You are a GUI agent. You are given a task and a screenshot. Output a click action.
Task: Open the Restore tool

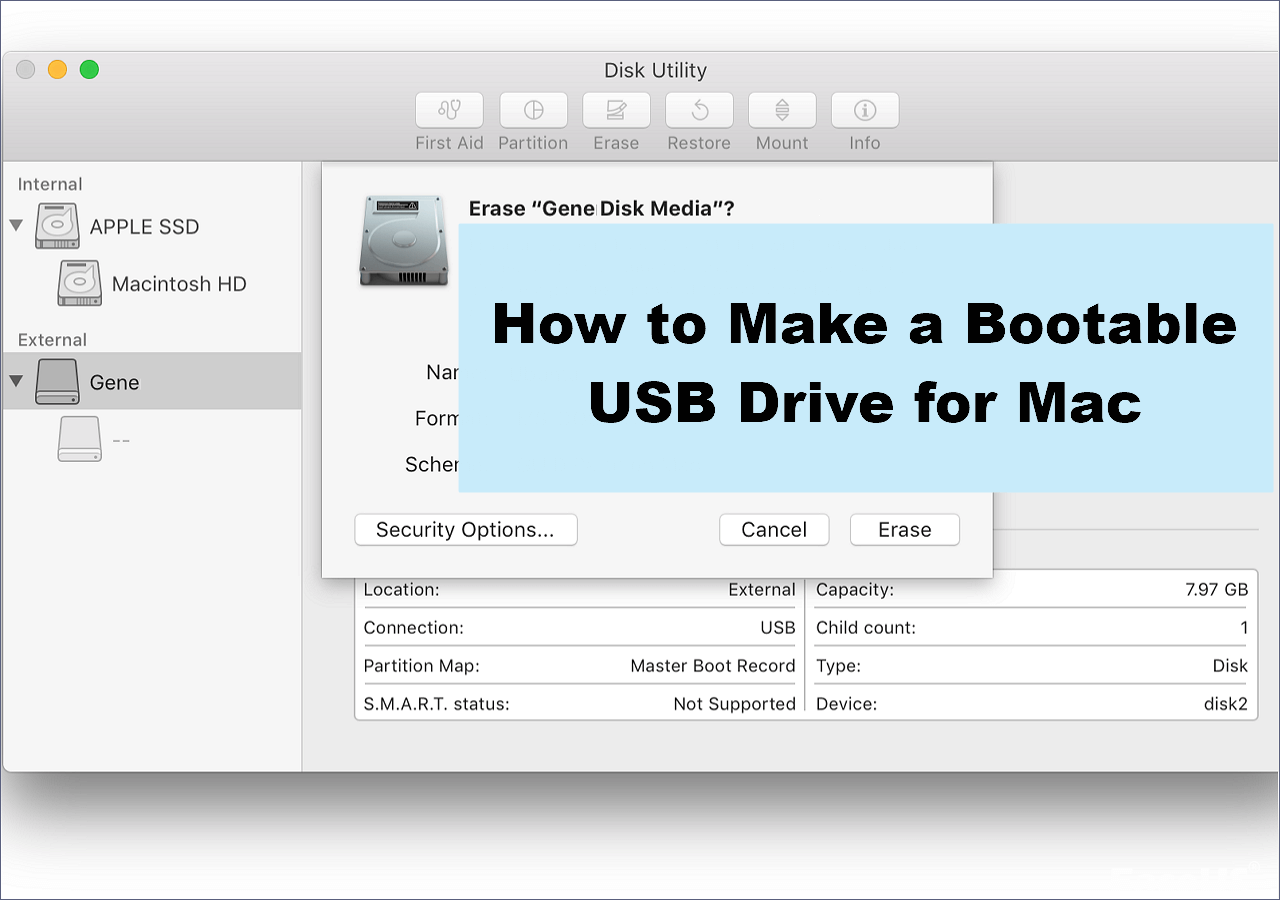(698, 110)
